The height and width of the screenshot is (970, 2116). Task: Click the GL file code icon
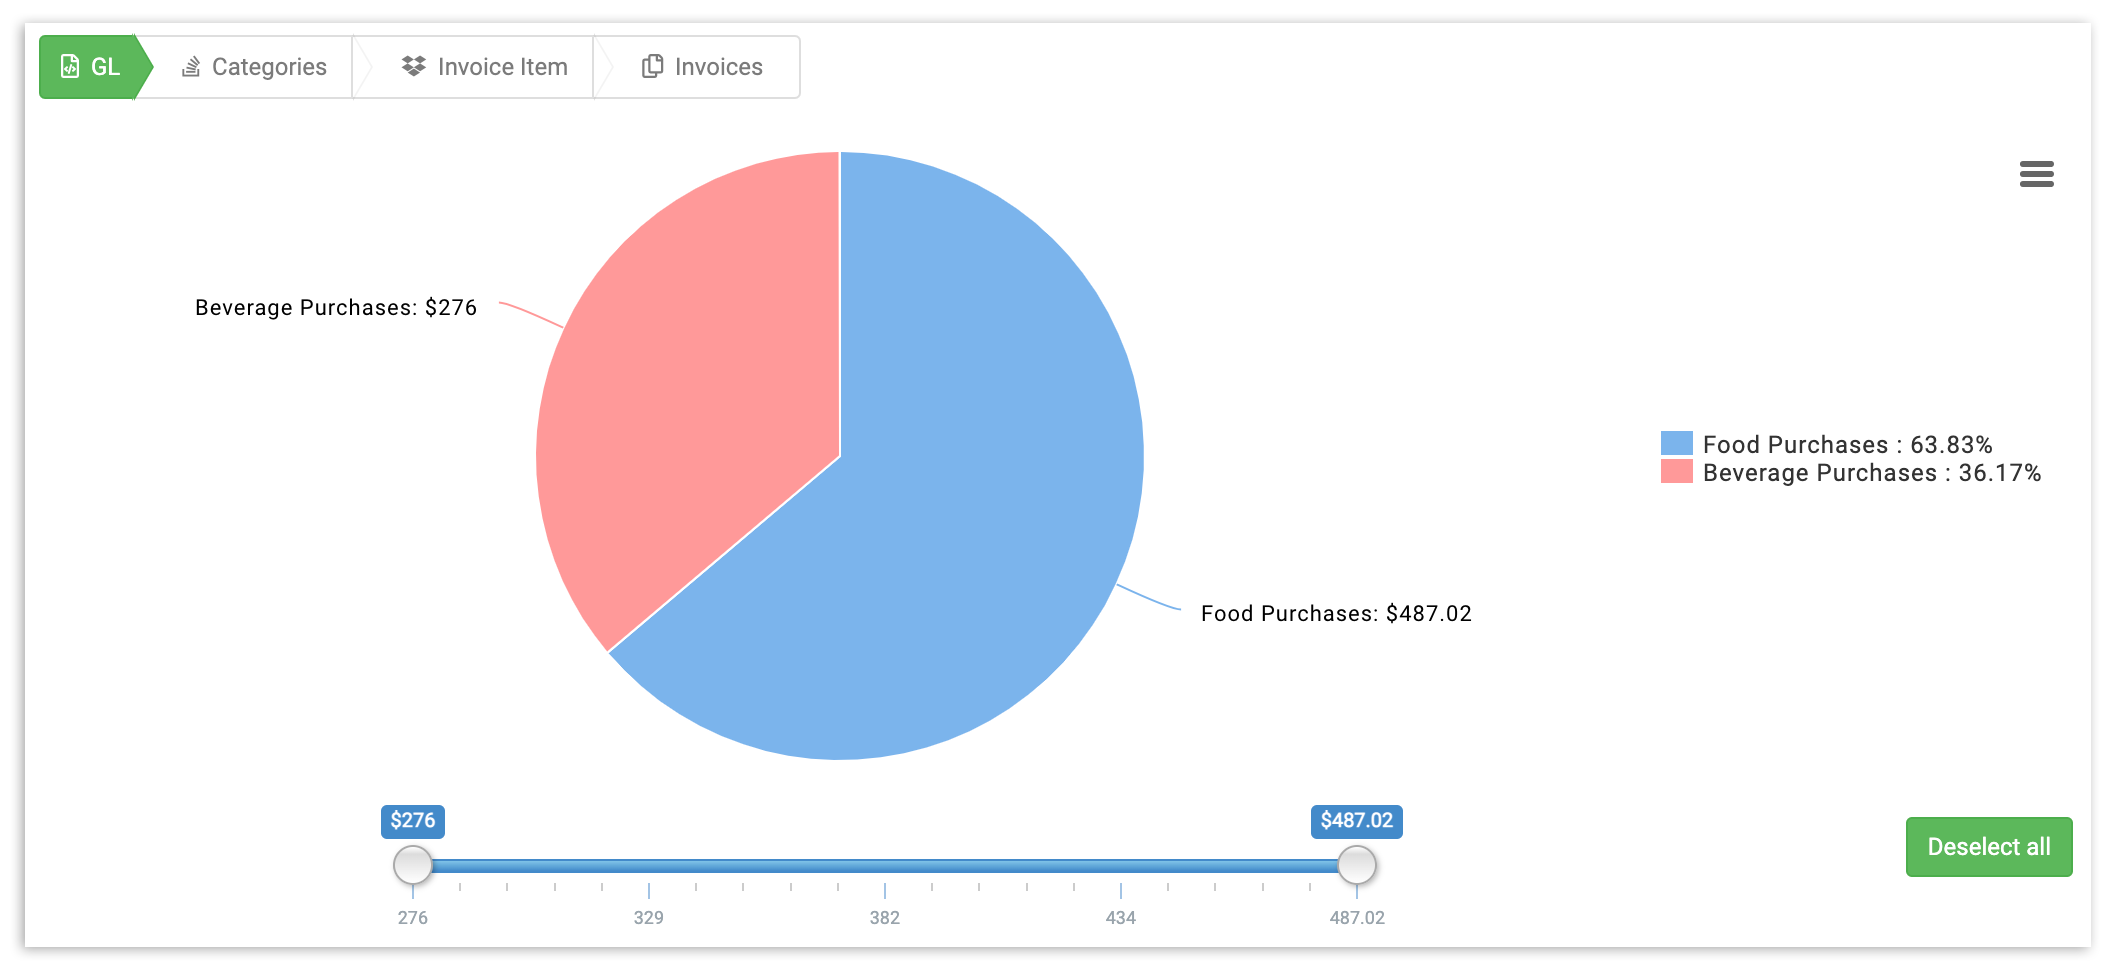70,67
